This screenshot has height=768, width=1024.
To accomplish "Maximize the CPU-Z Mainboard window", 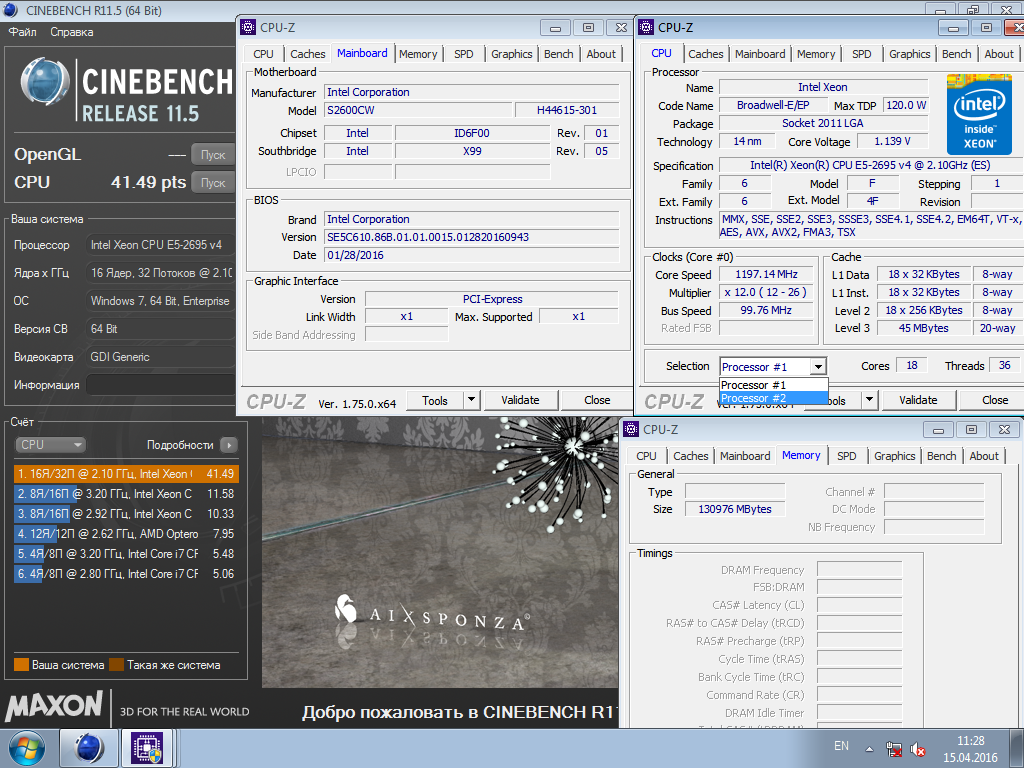I will click(x=588, y=27).
